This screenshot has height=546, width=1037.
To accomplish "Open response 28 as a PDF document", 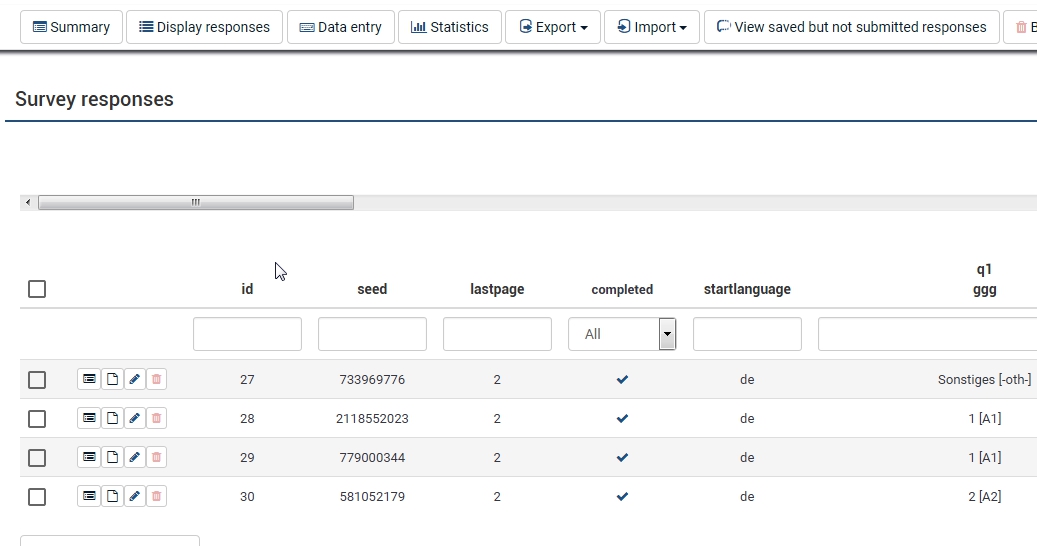I will [x=112, y=419].
